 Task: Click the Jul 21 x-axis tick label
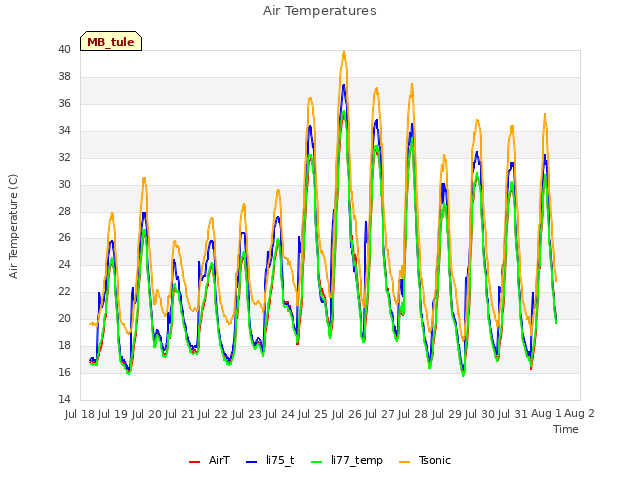(x=180, y=414)
